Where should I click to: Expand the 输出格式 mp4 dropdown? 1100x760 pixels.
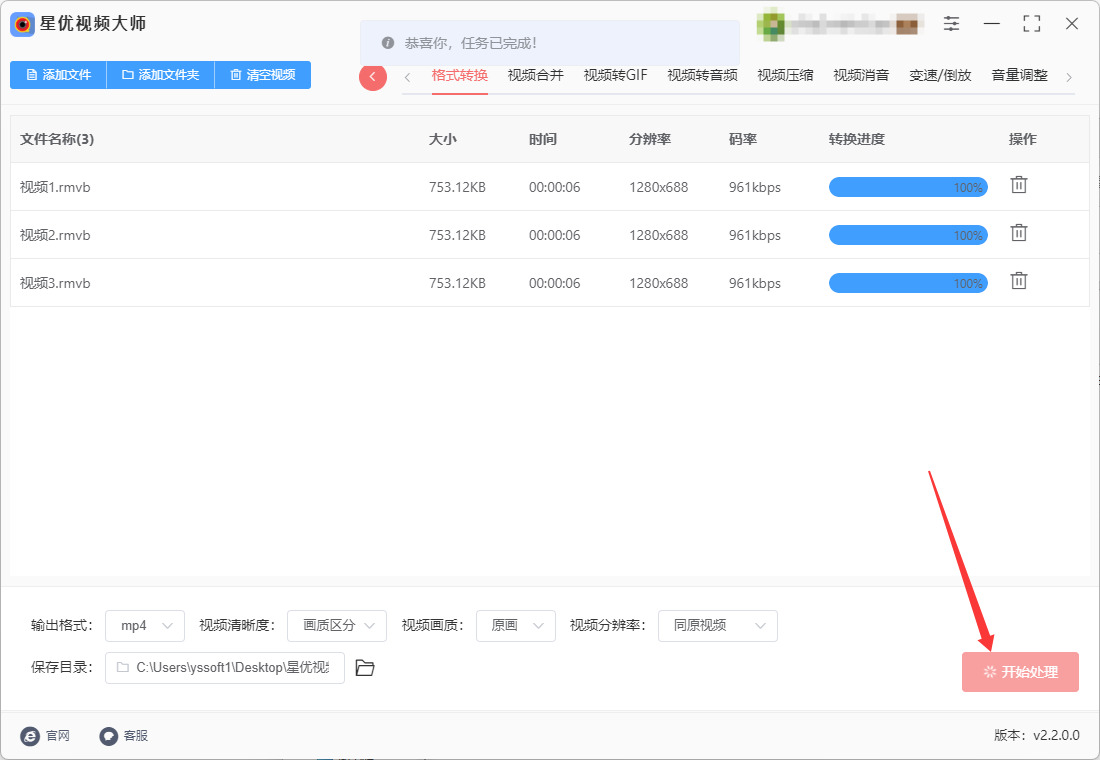click(145, 626)
